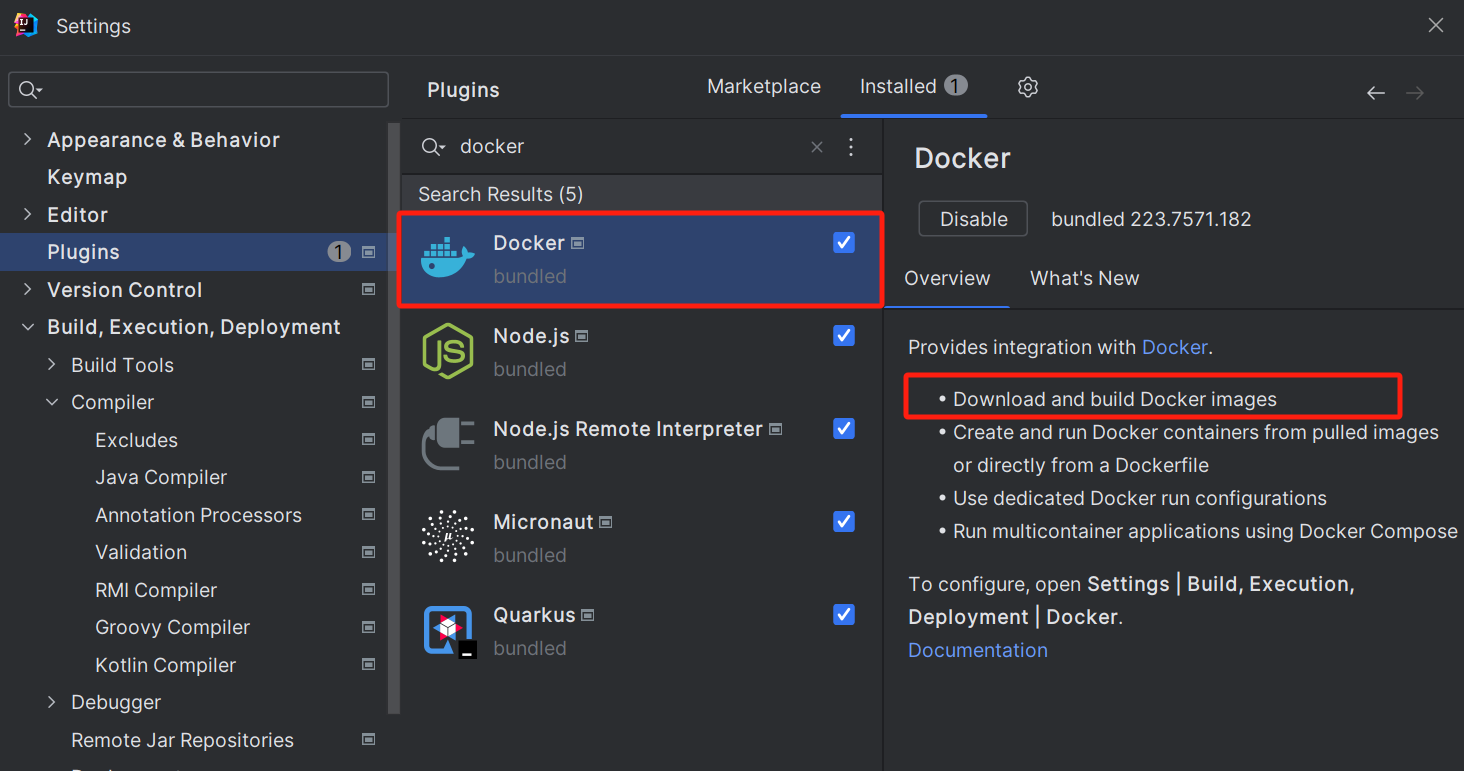Viewport: 1464px width, 771px height.
Task: Go forward with the right arrow
Action: [1415, 93]
